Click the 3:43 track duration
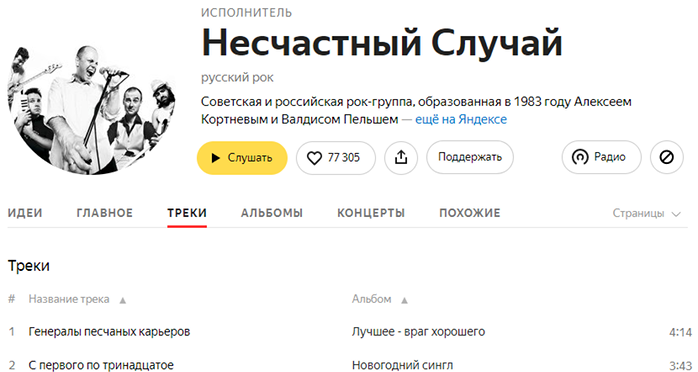 [681, 366]
